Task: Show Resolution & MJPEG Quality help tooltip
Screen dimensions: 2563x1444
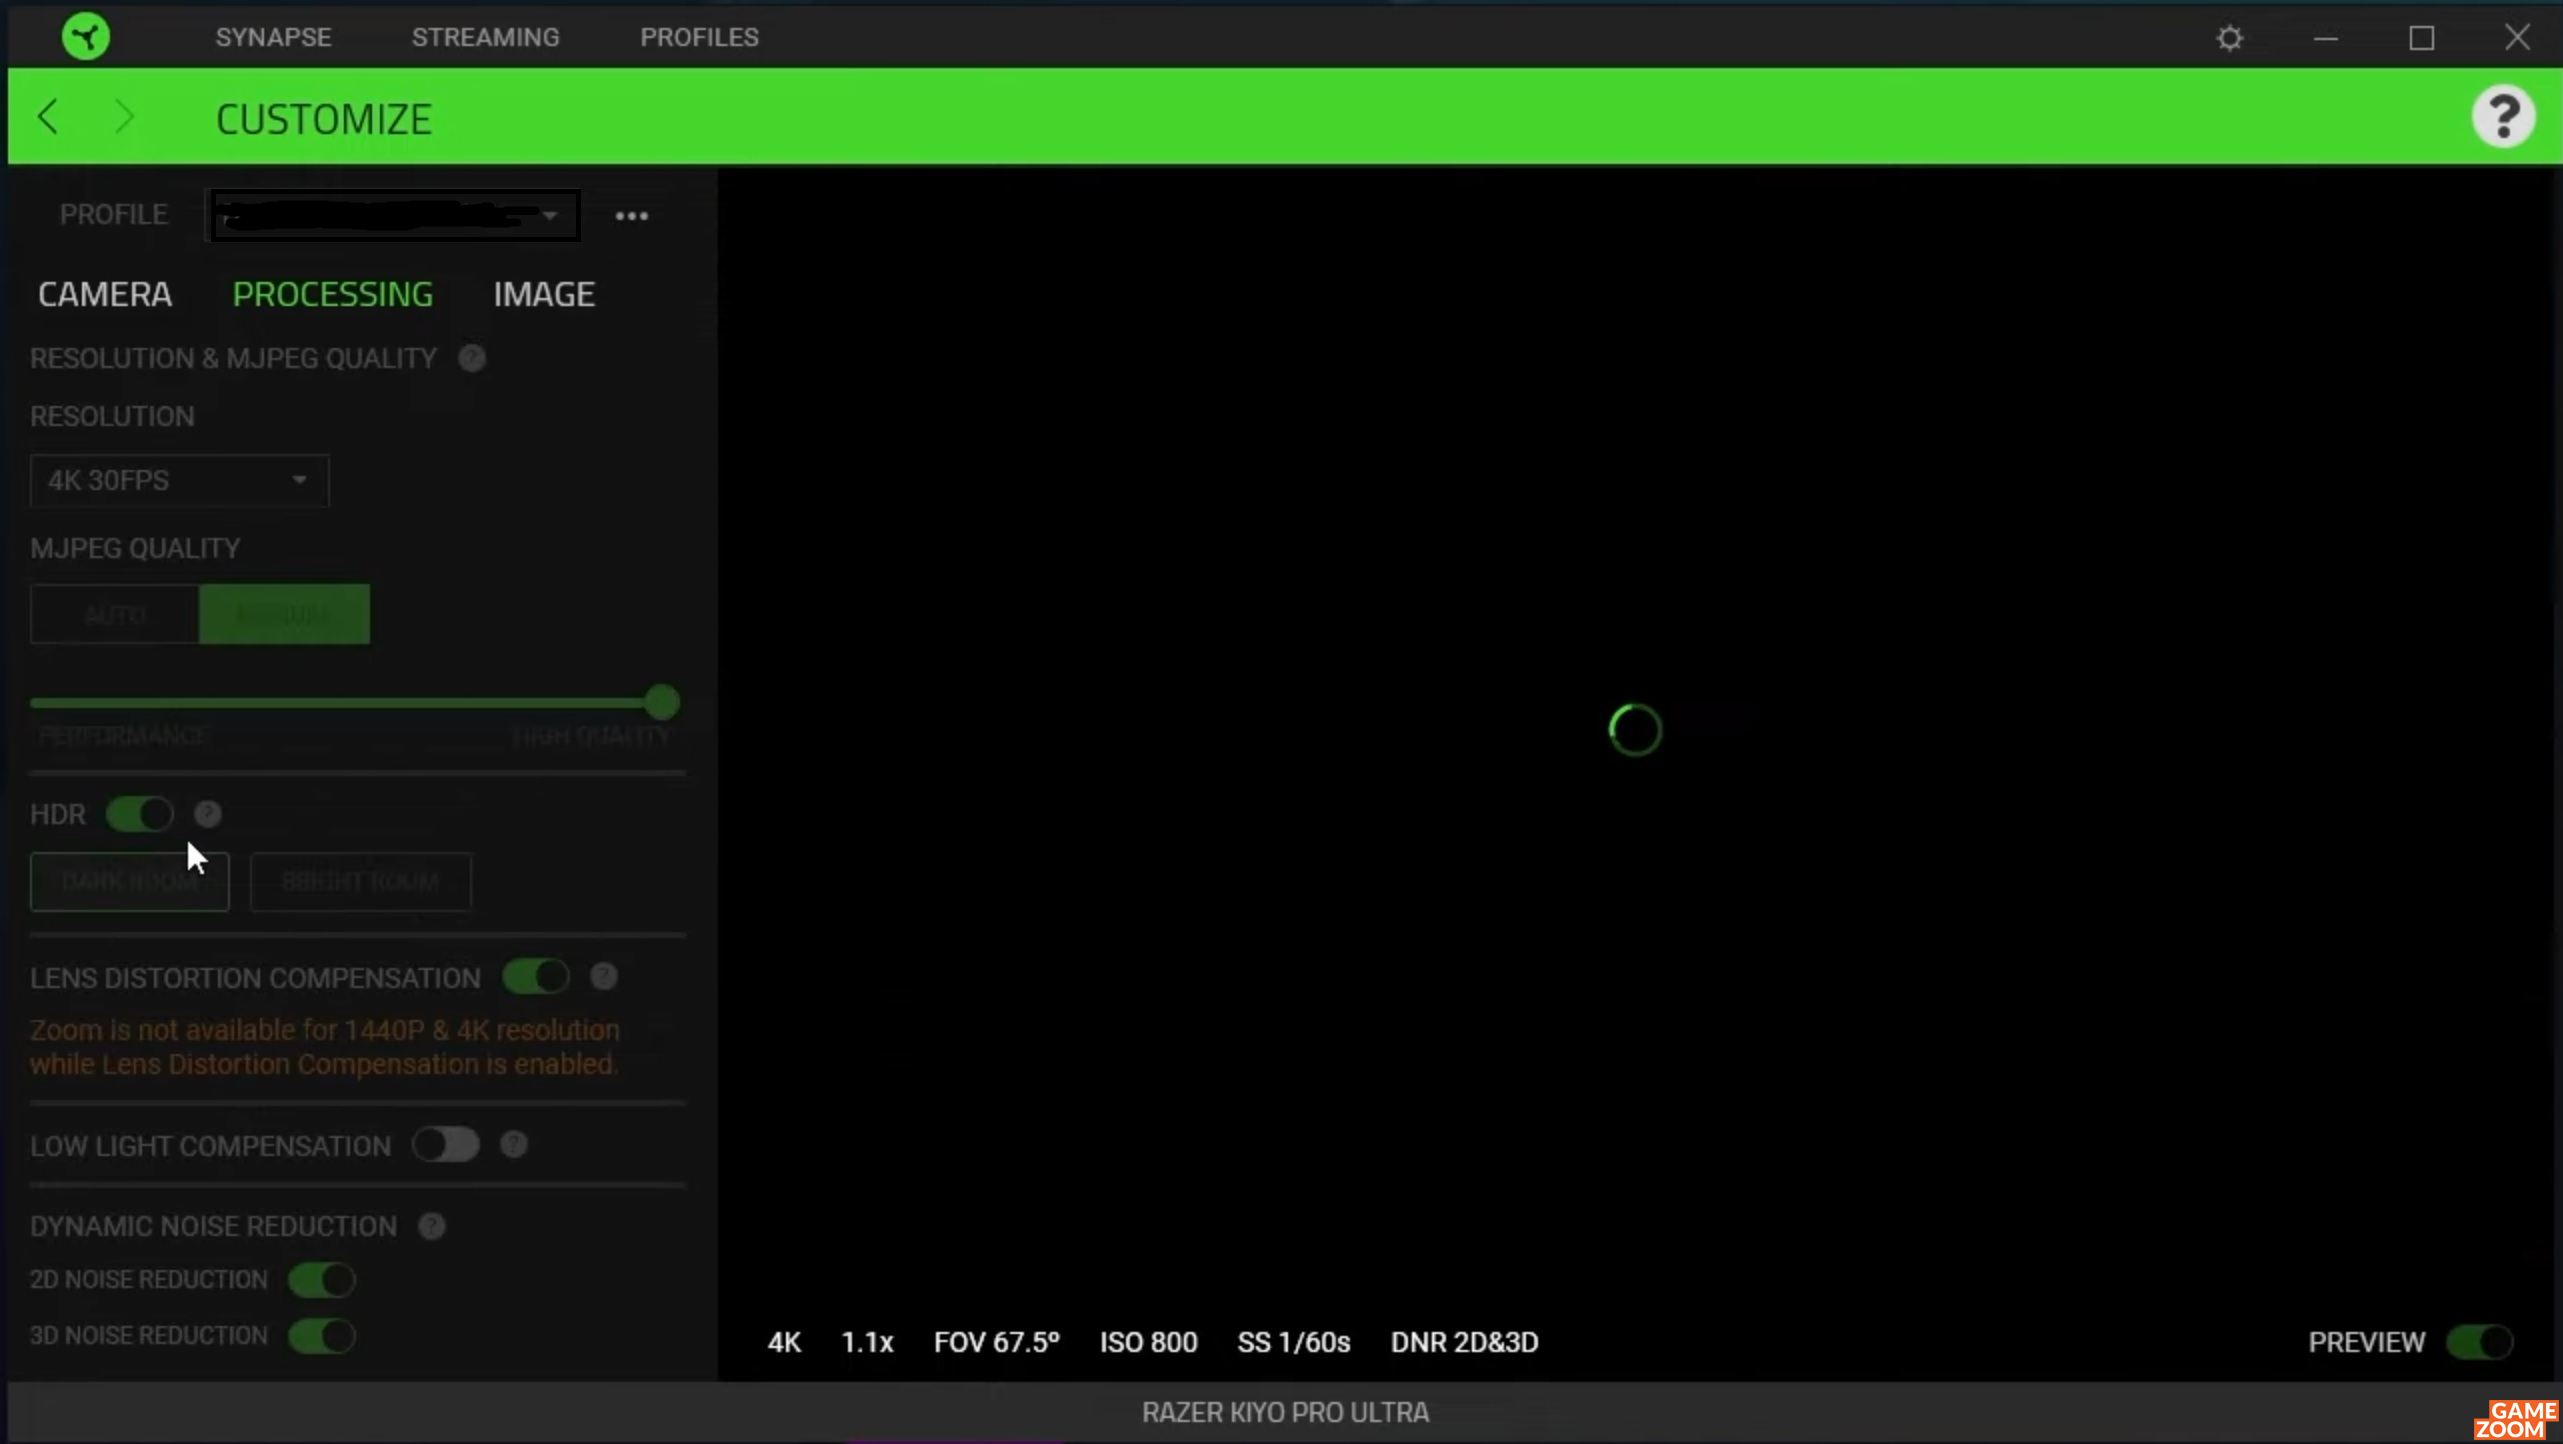Action: coord(472,358)
